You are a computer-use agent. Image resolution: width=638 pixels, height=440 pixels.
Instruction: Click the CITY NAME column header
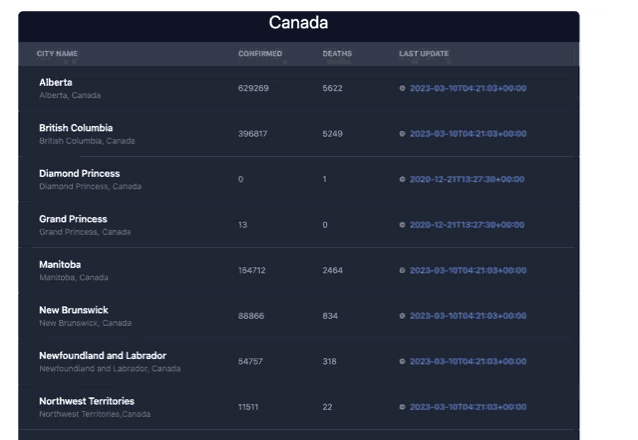coord(57,54)
